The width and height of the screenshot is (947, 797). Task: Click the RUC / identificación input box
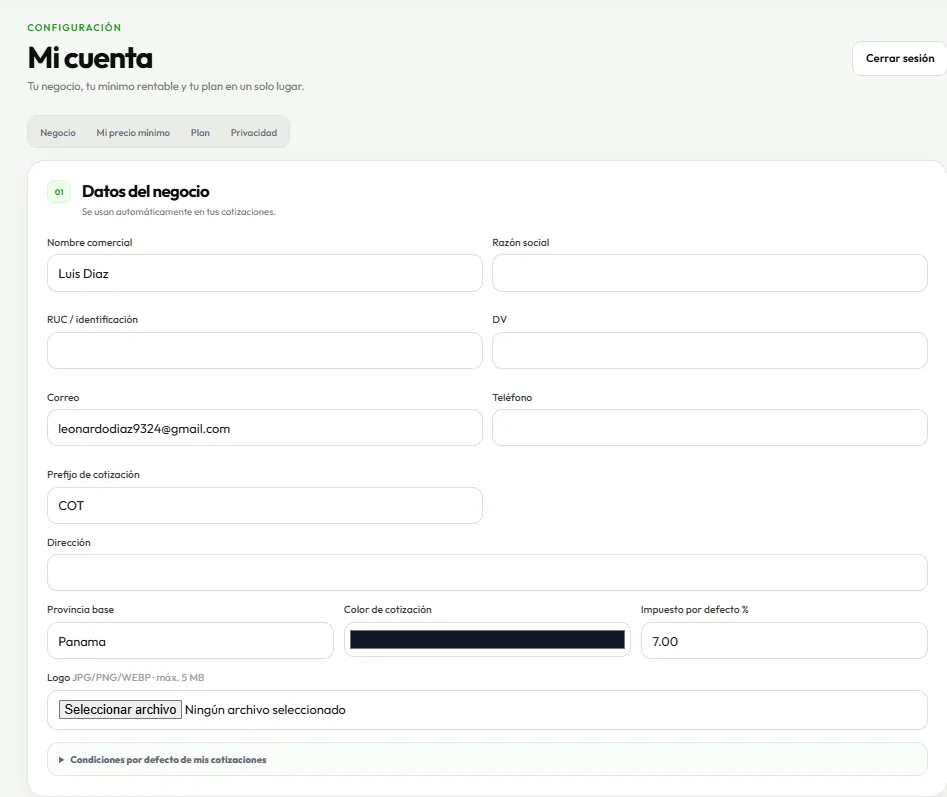point(265,350)
